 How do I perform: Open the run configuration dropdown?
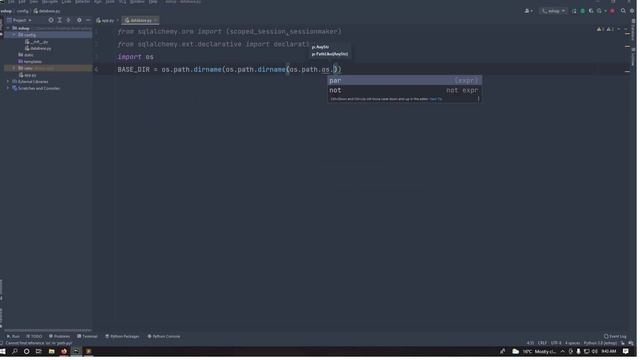pyautogui.click(x=553, y=11)
